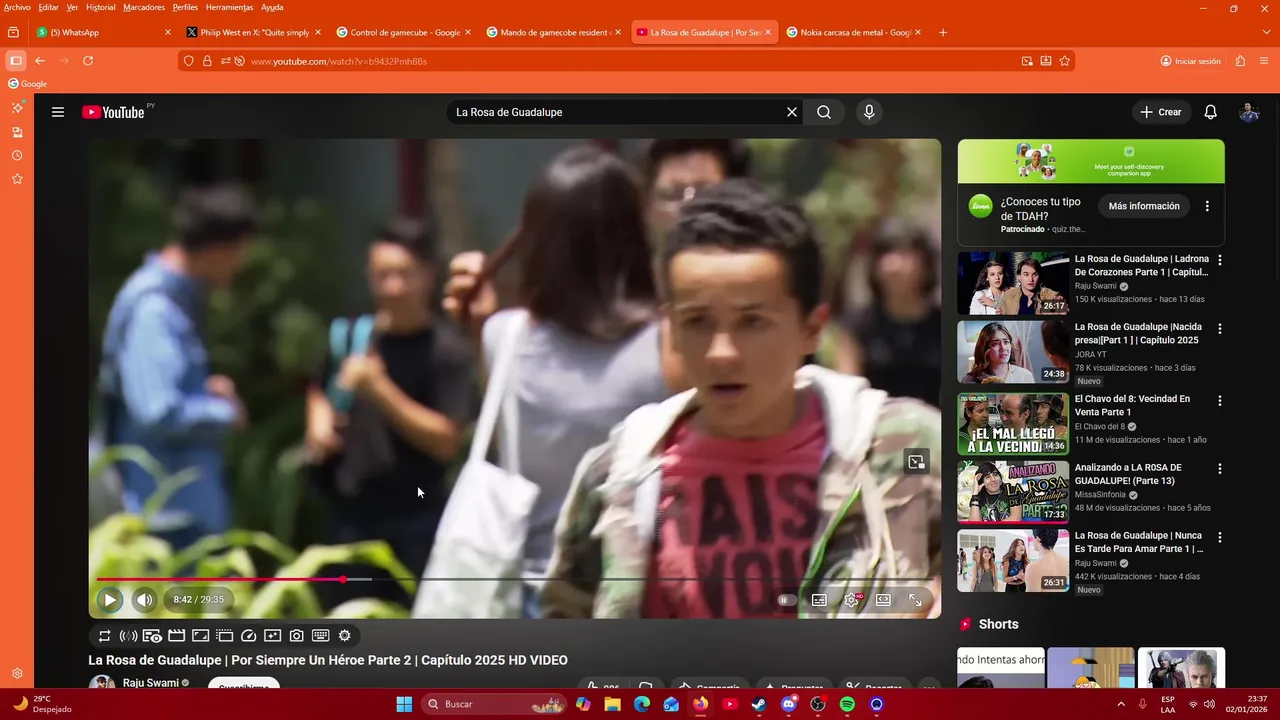Reload the page
This screenshot has height=720, width=1280.
pyautogui.click(x=88, y=61)
